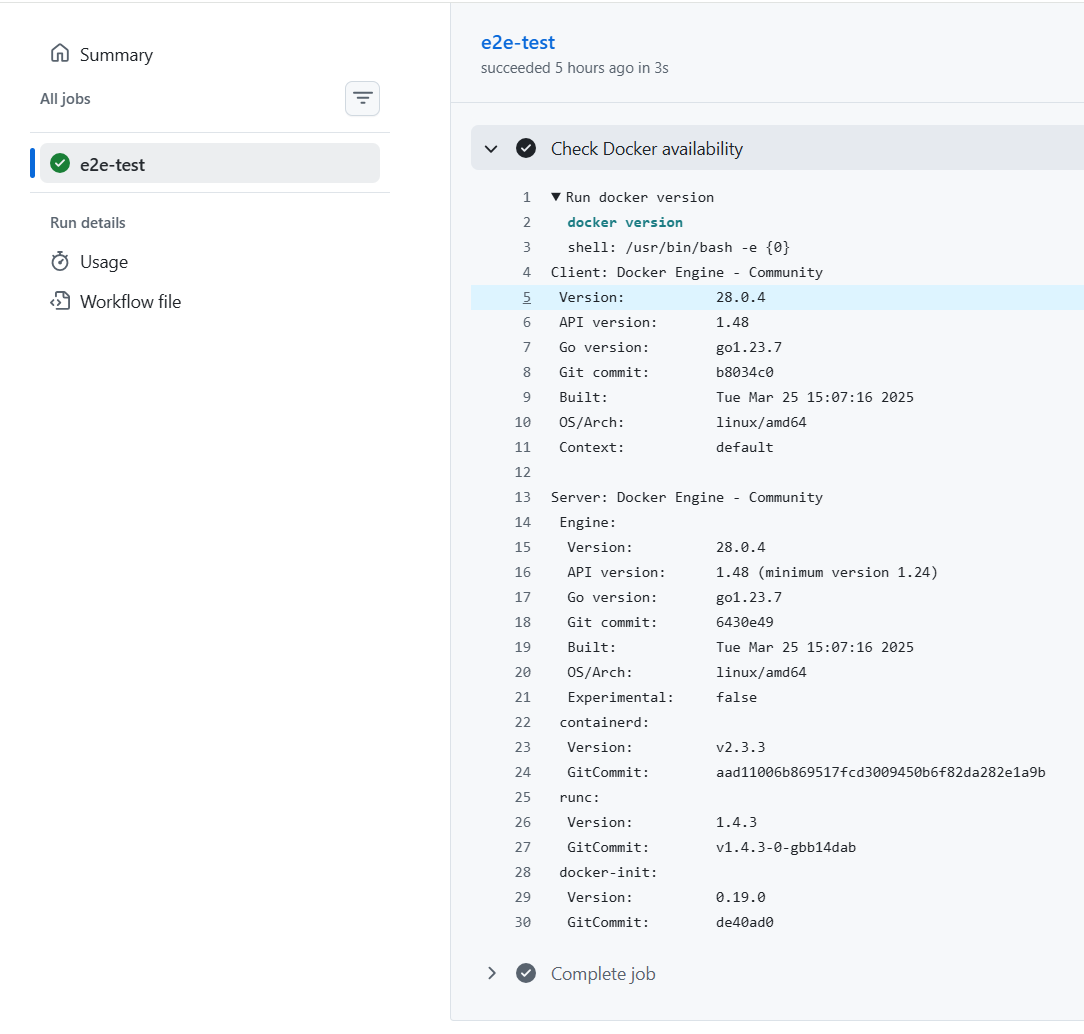The height and width of the screenshot is (1034, 1084).
Task: Expand the Complete job step
Action: coord(492,973)
